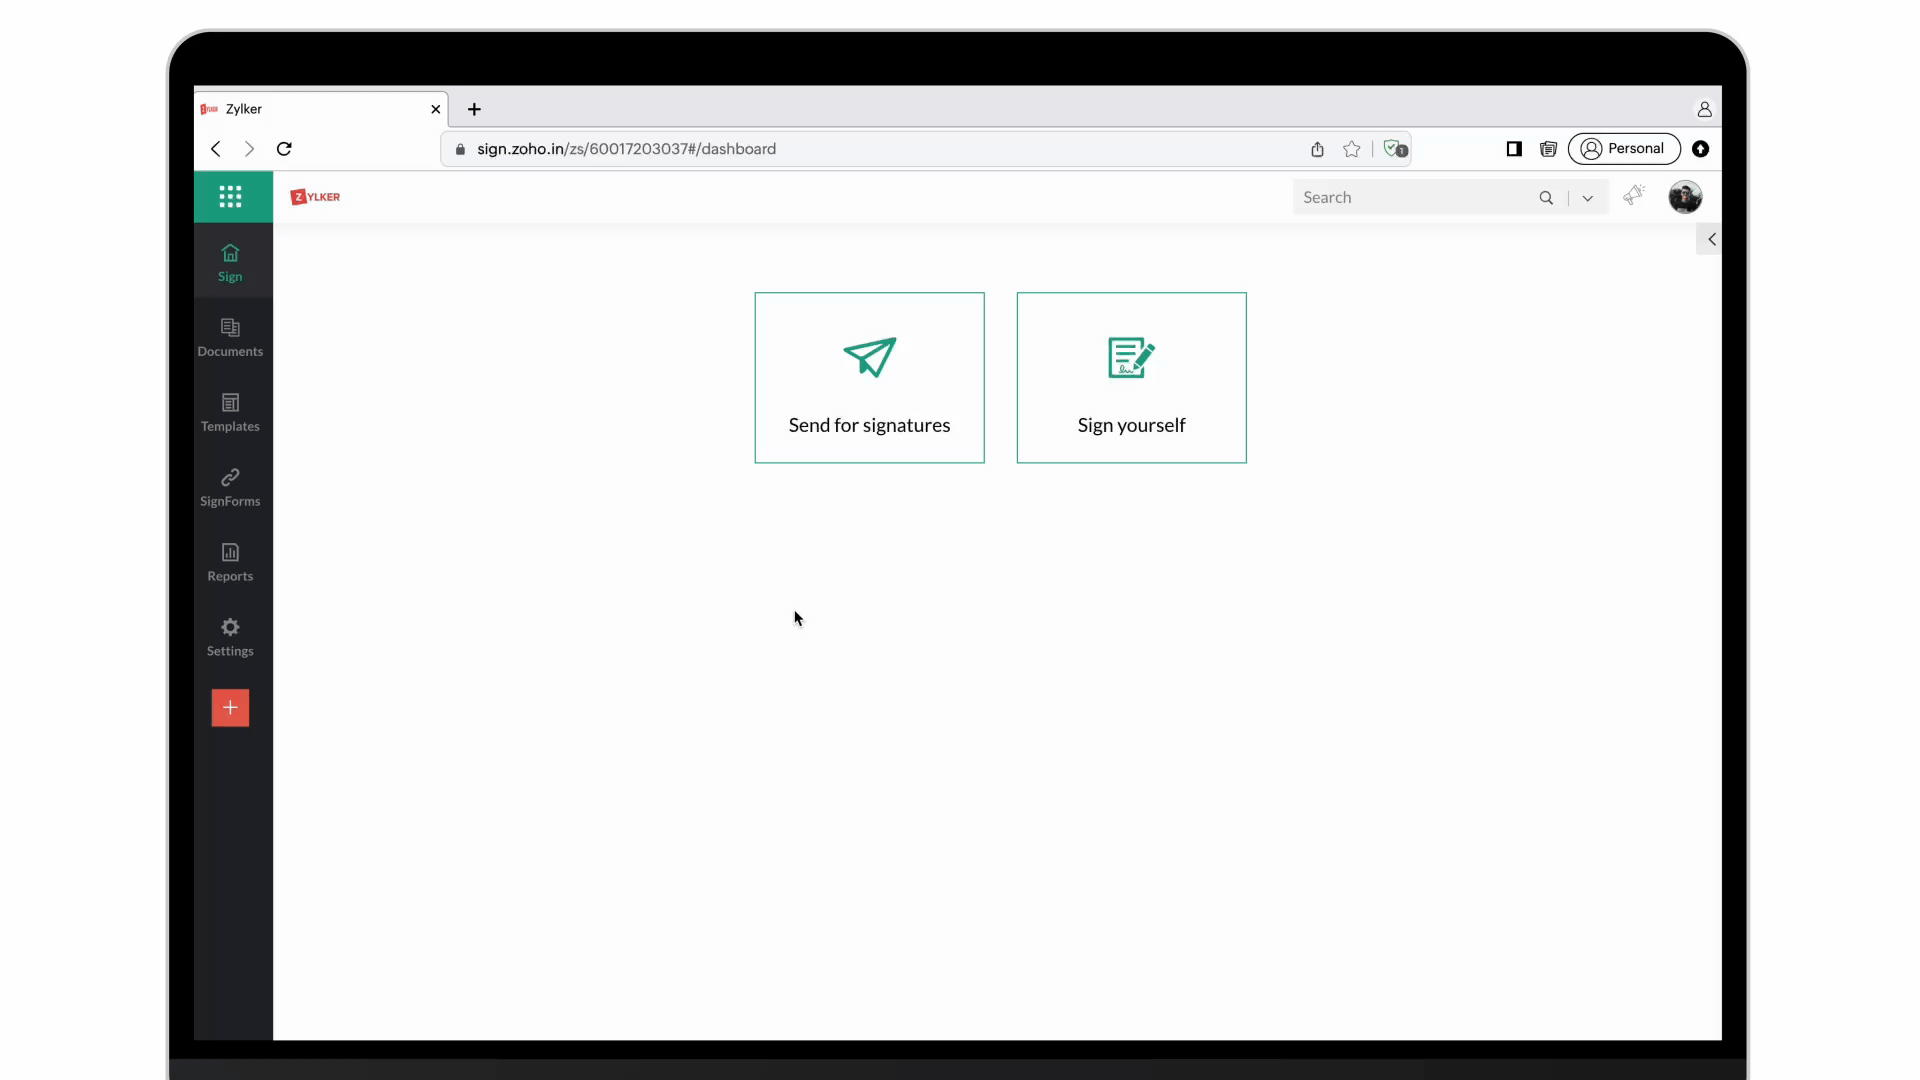Navigate to Templates section
This screenshot has height=1080, width=1920.
click(229, 411)
